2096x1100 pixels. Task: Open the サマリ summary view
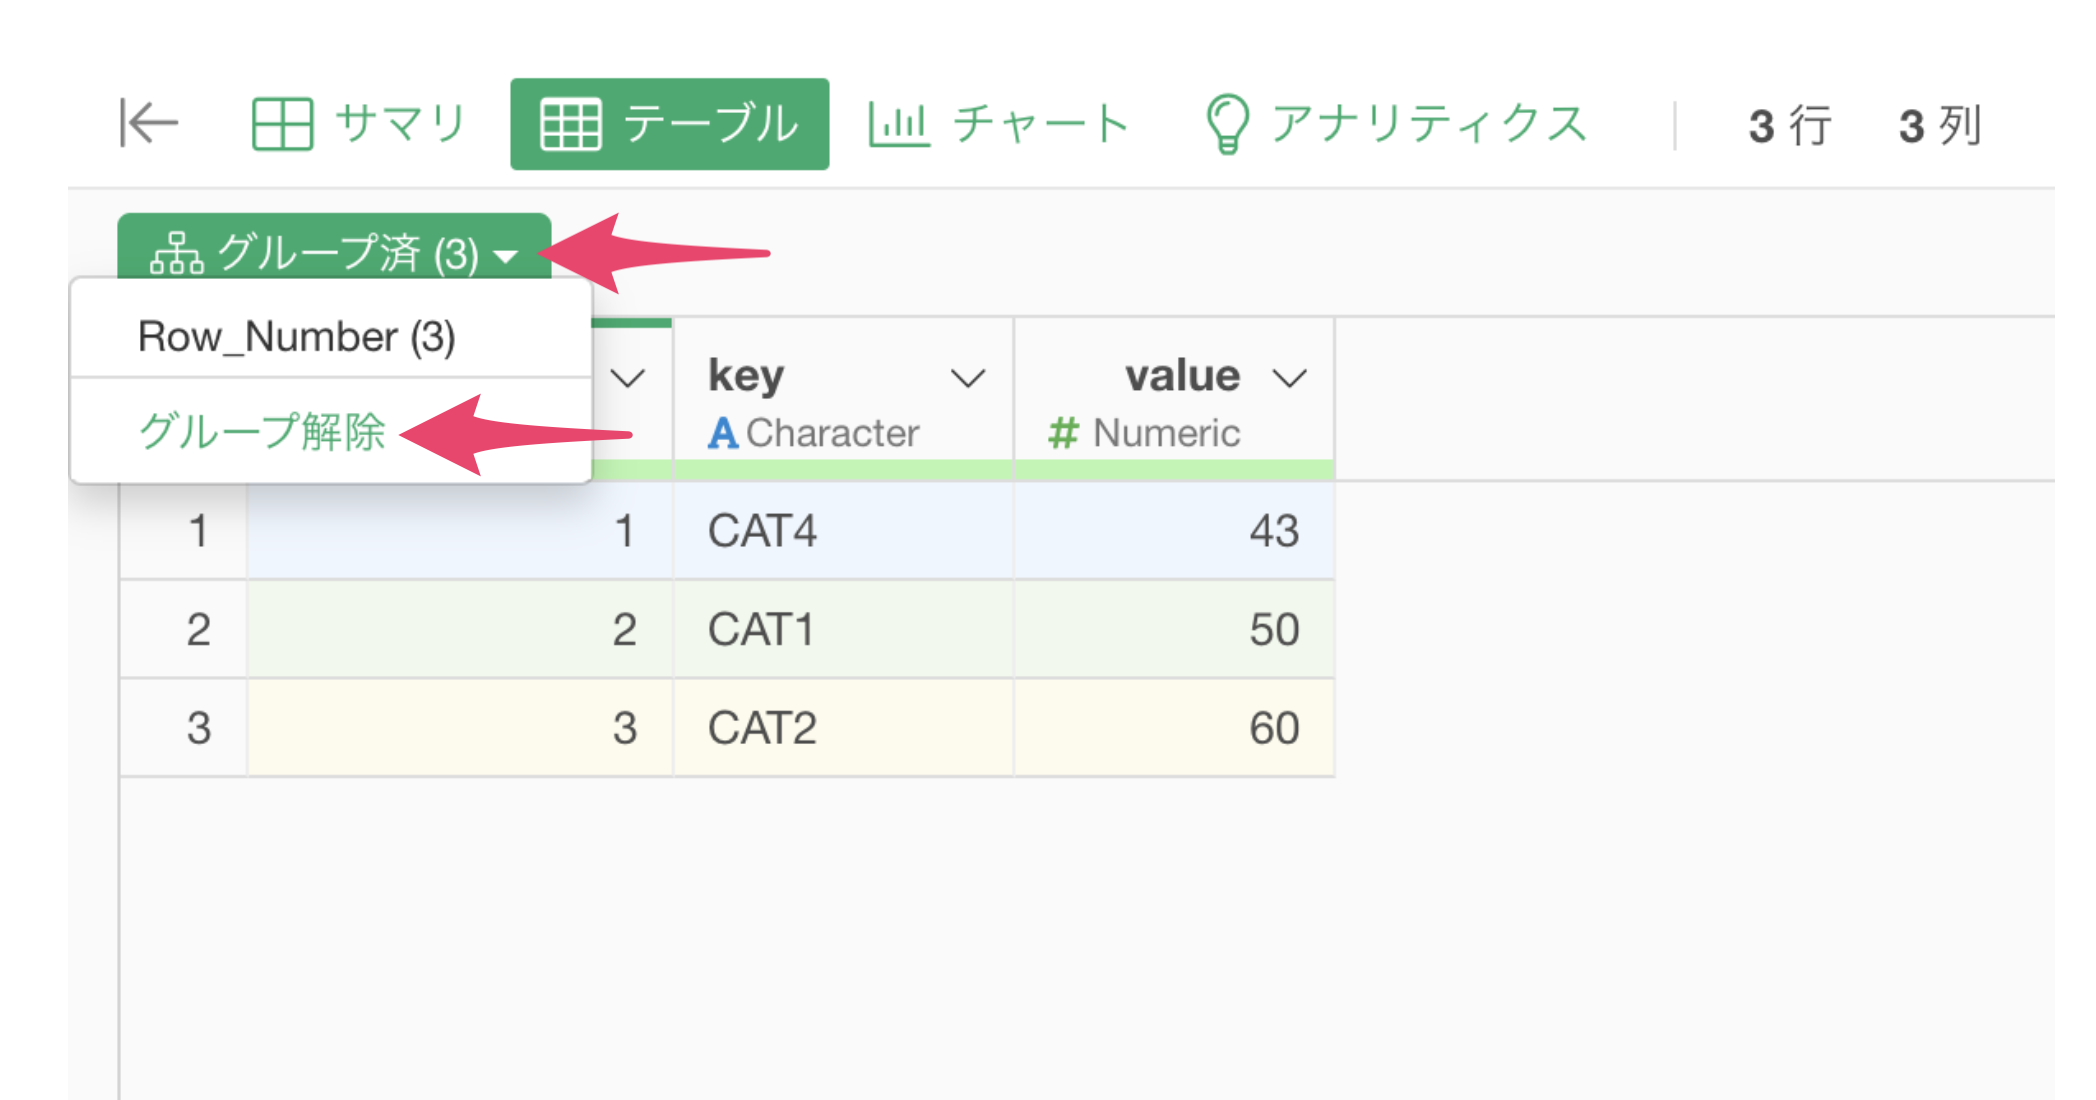[359, 124]
